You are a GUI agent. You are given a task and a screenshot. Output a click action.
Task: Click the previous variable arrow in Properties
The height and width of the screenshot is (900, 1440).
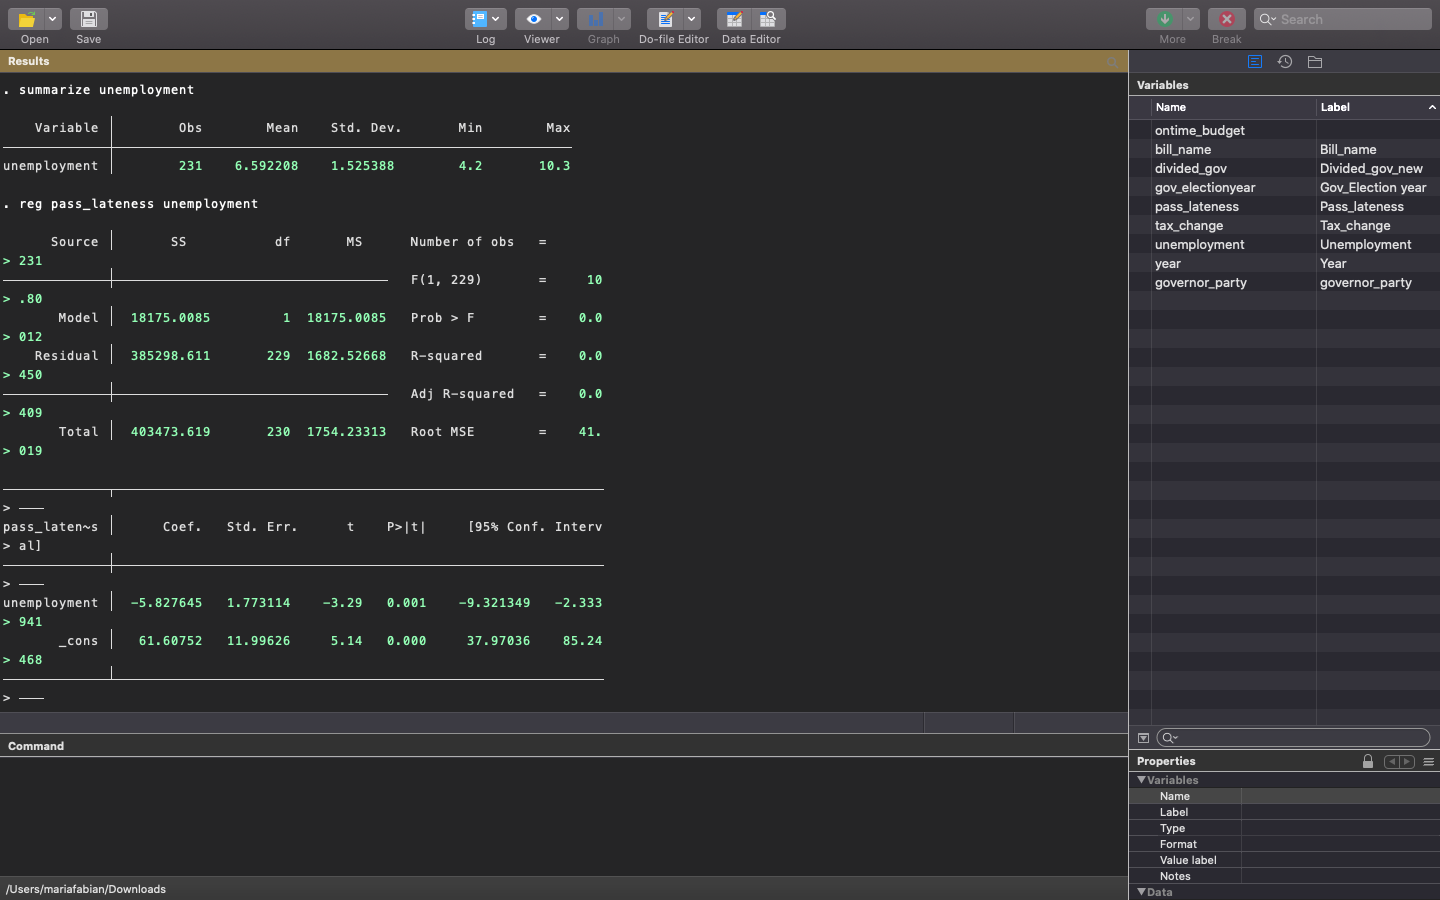(x=1392, y=761)
